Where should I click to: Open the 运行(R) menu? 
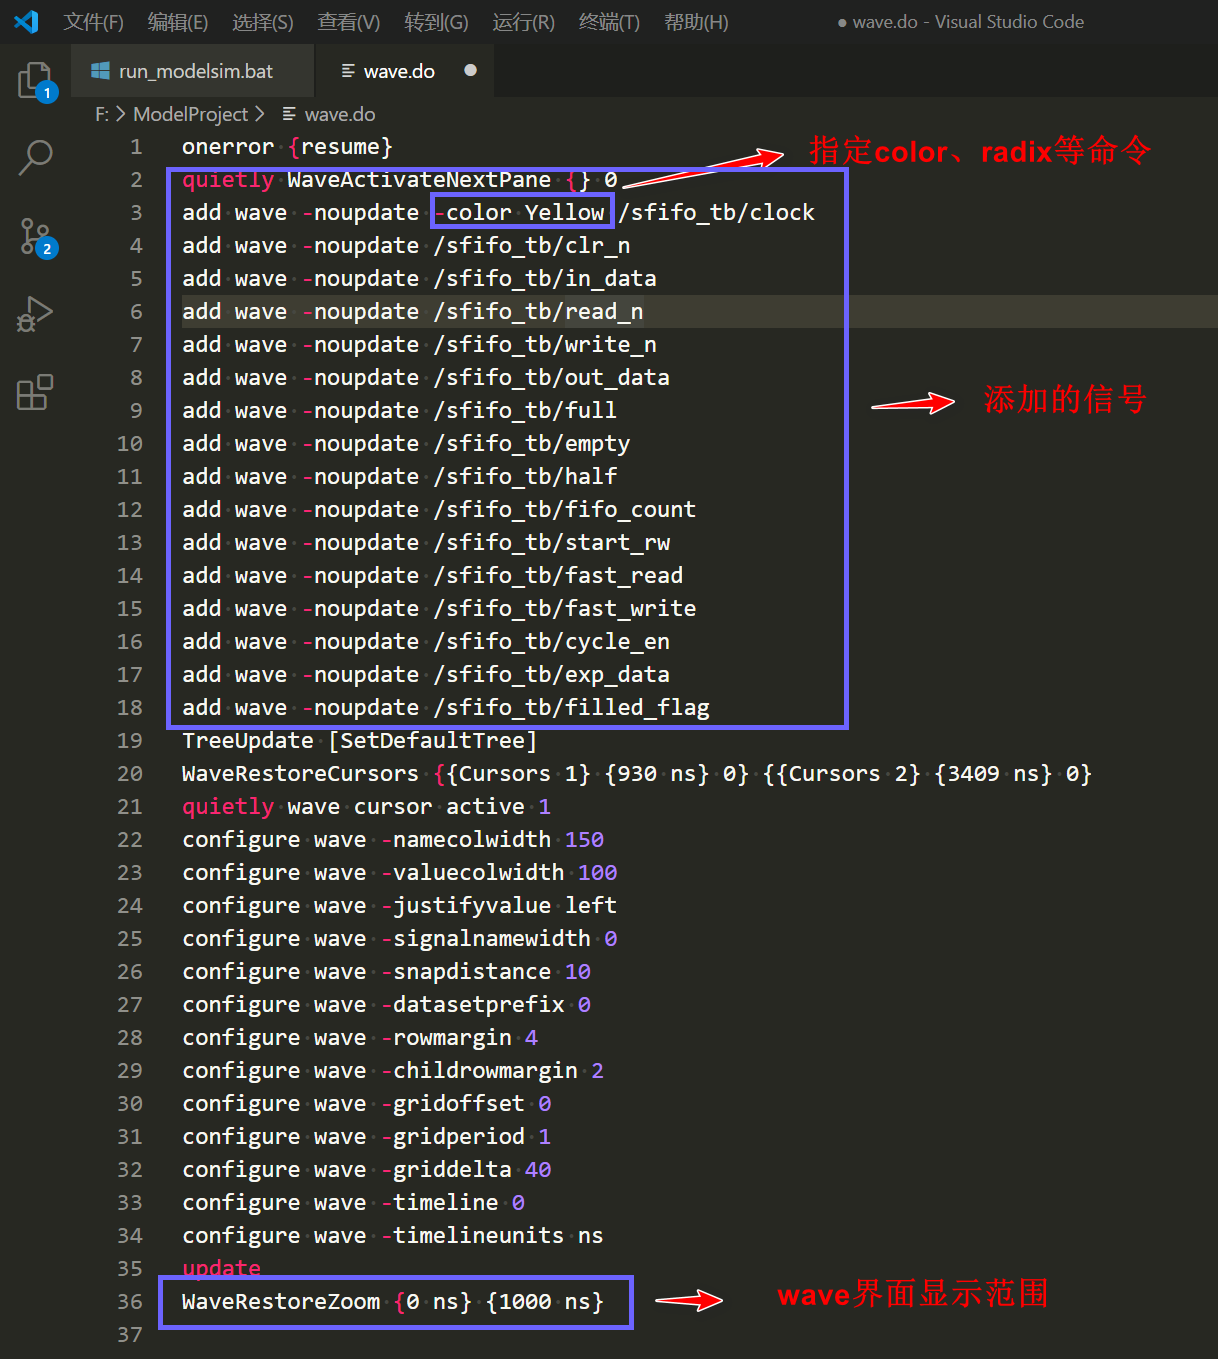click(522, 21)
